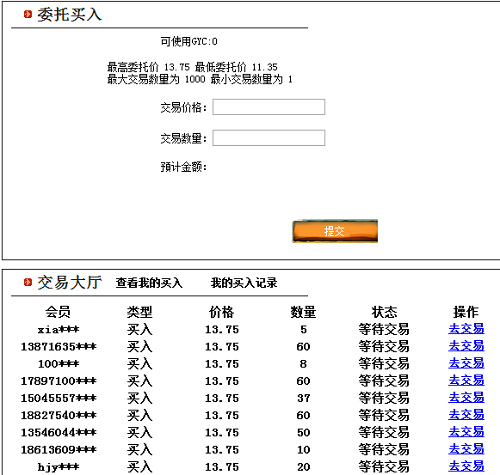Screen dimensions: 500x475
Task: Select the 状态 column header
Action: (384, 312)
